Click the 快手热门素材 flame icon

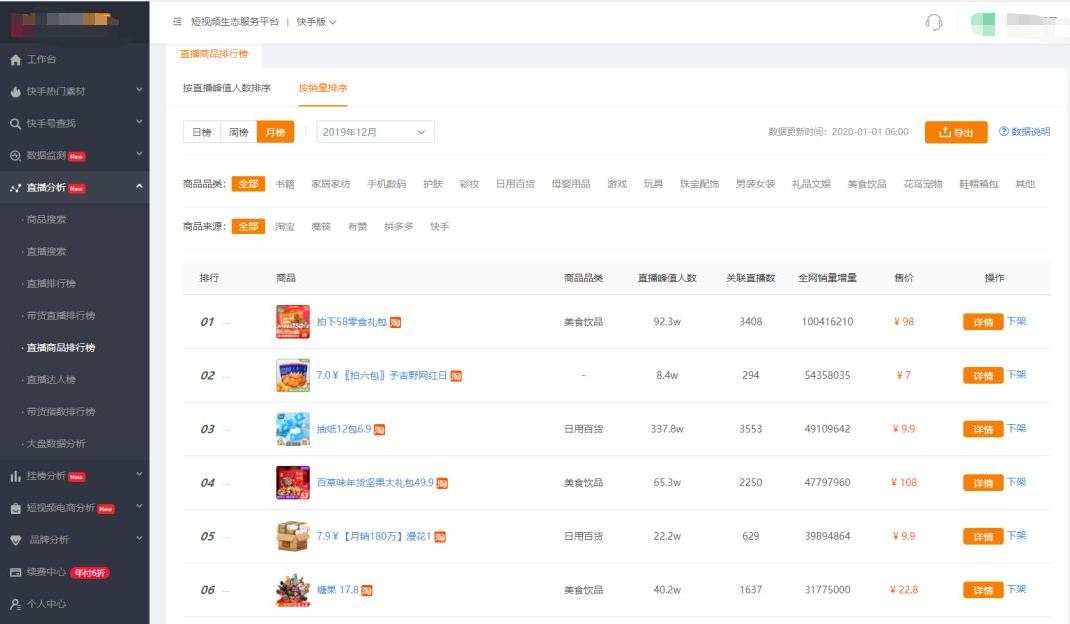point(16,91)
